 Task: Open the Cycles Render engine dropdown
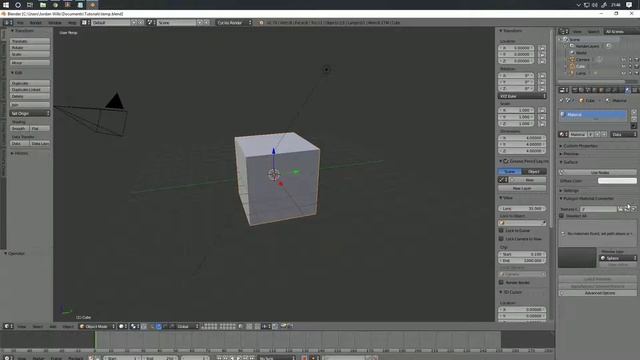click(234, 23)
